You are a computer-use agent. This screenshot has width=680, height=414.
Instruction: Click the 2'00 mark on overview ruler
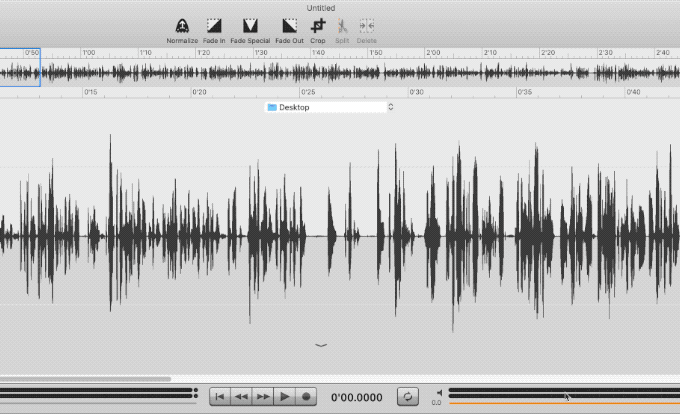coord(433,52)
